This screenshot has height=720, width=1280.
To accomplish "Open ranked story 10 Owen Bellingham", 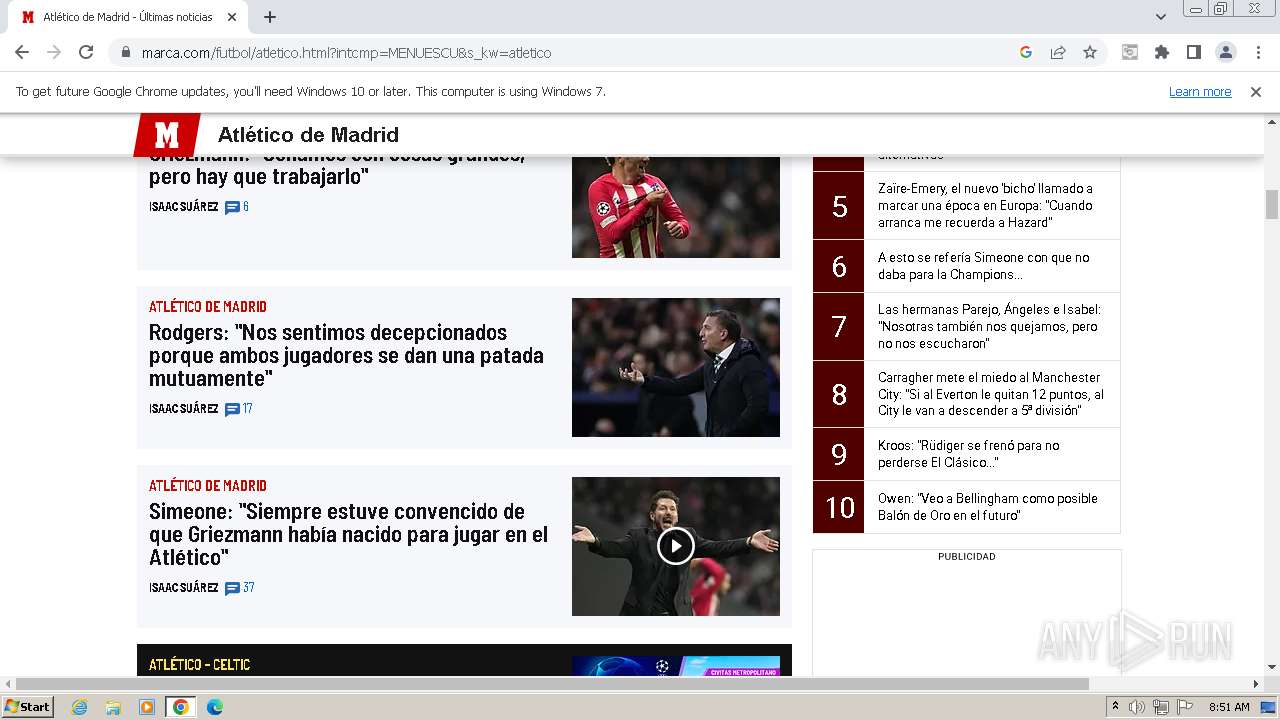I will point(988,507).
